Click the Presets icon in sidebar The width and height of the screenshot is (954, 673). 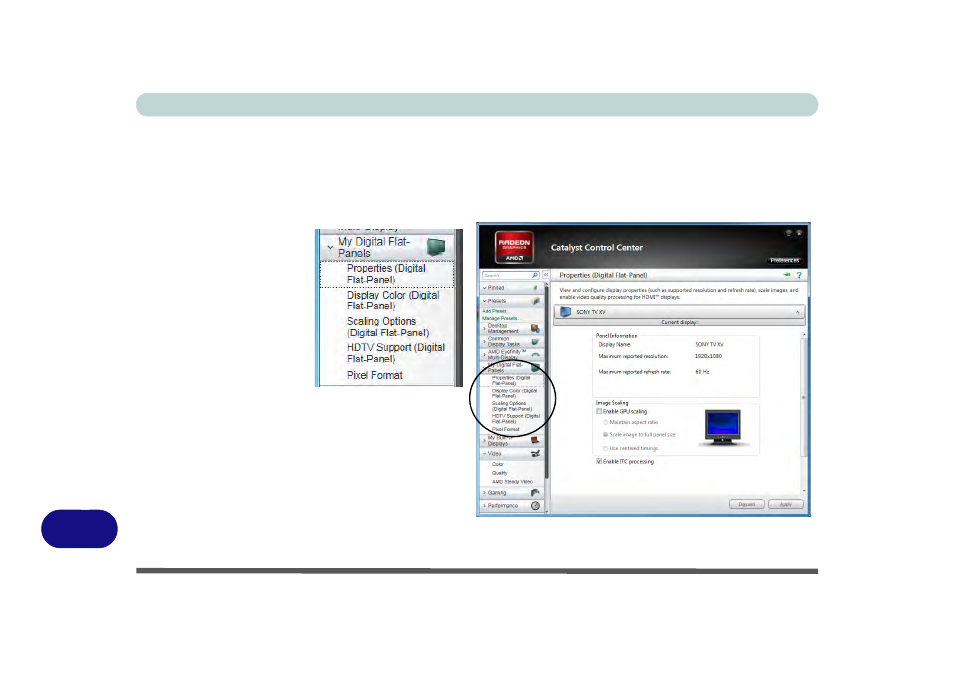tap(535, 301)
